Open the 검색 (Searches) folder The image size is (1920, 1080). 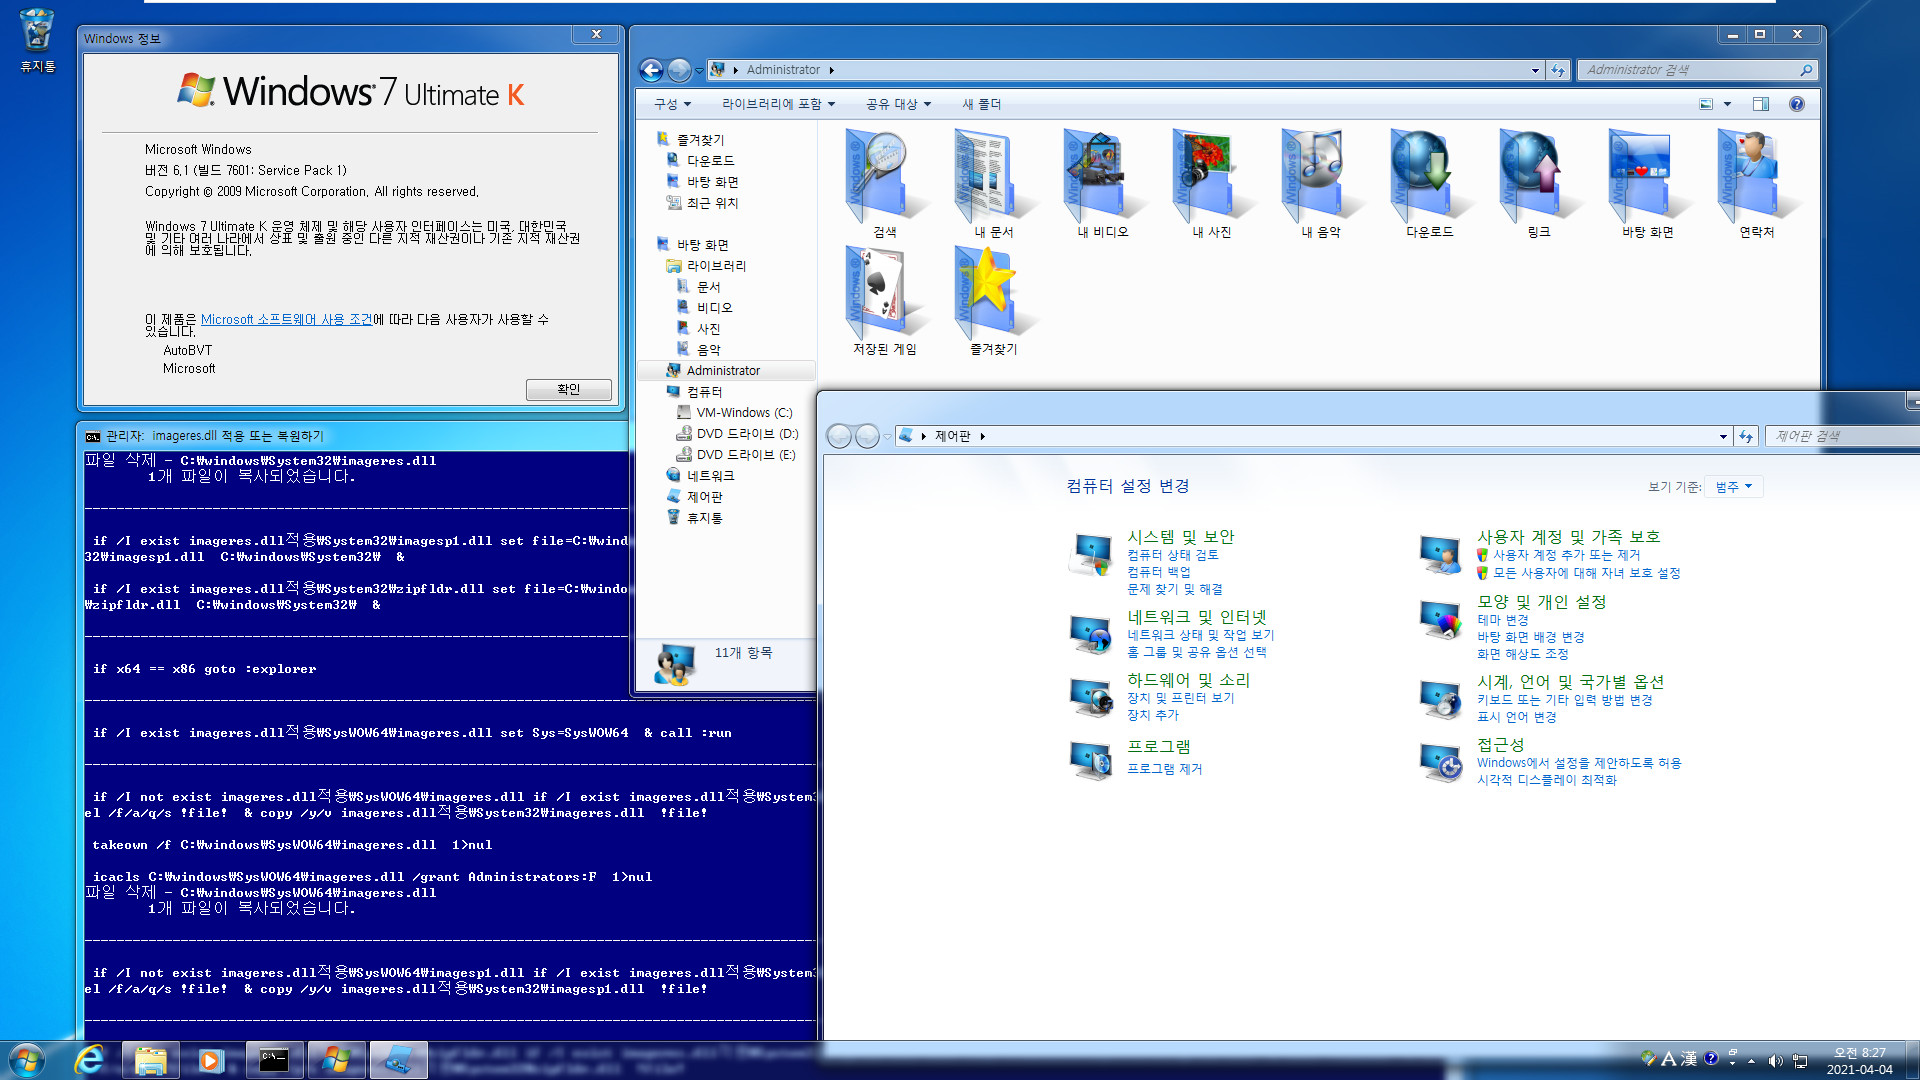(884, 184)
